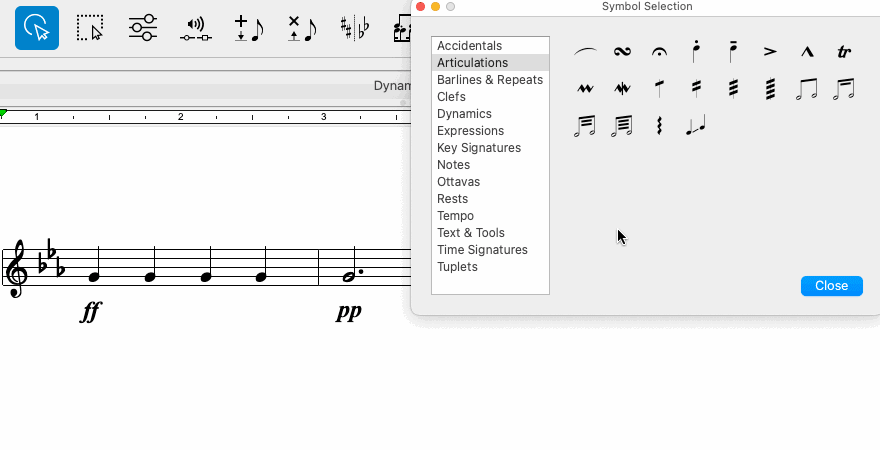
Task: Click the Close button in Symbol Selection
Action: [831, 286]
